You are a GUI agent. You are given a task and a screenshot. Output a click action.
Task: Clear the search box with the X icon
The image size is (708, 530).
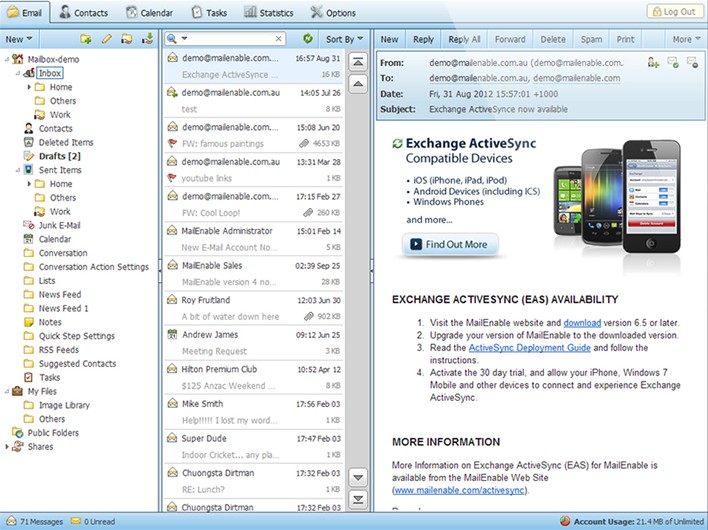tap(279, 39)
